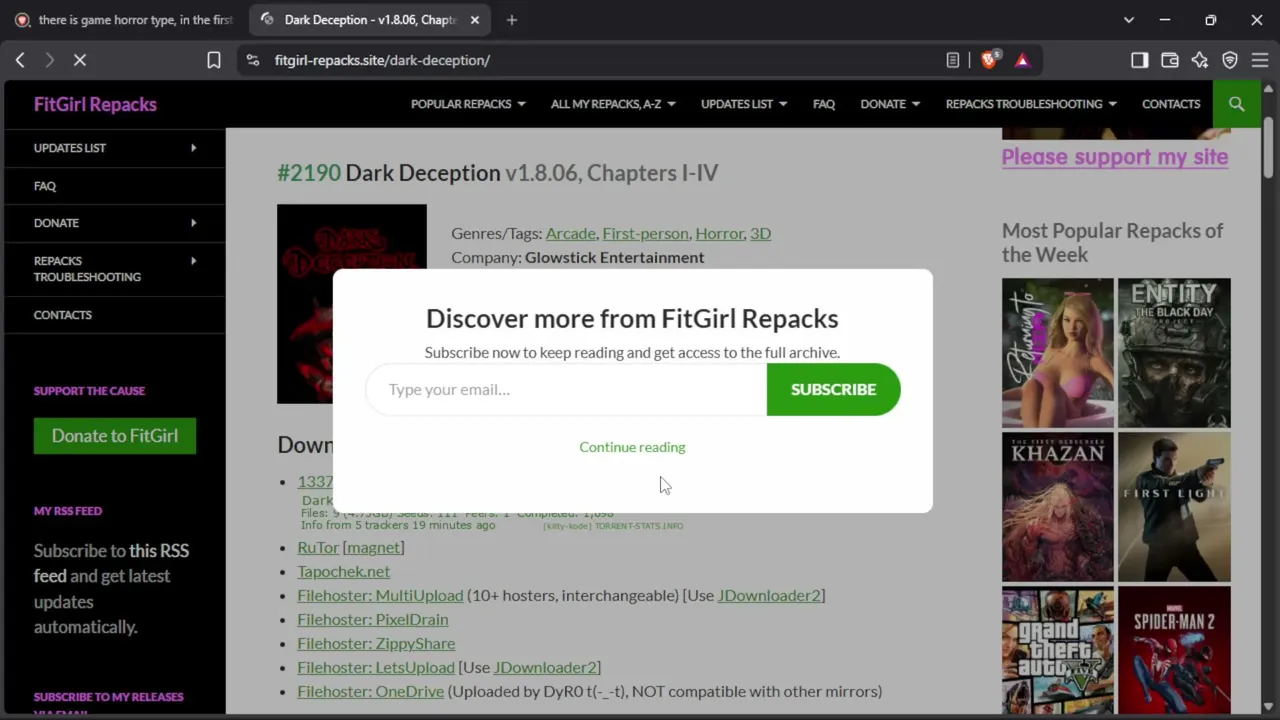Open the site search magnifier
Screen dimensions: 1280x720
click(1237, 104)
